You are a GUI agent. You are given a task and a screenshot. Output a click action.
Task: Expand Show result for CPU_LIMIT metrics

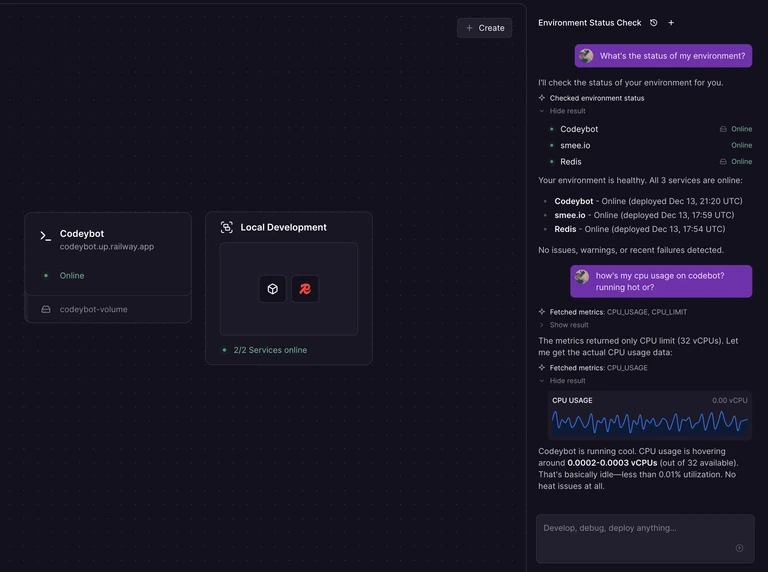click(x=564, y=325)
